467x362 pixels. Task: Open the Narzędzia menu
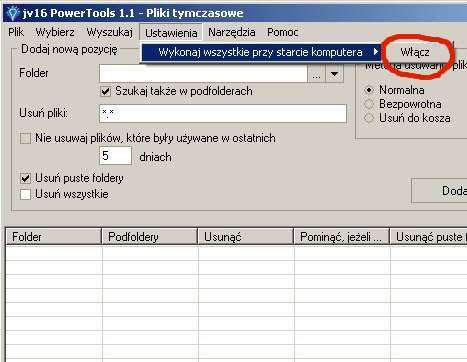[x=232, y=32]
